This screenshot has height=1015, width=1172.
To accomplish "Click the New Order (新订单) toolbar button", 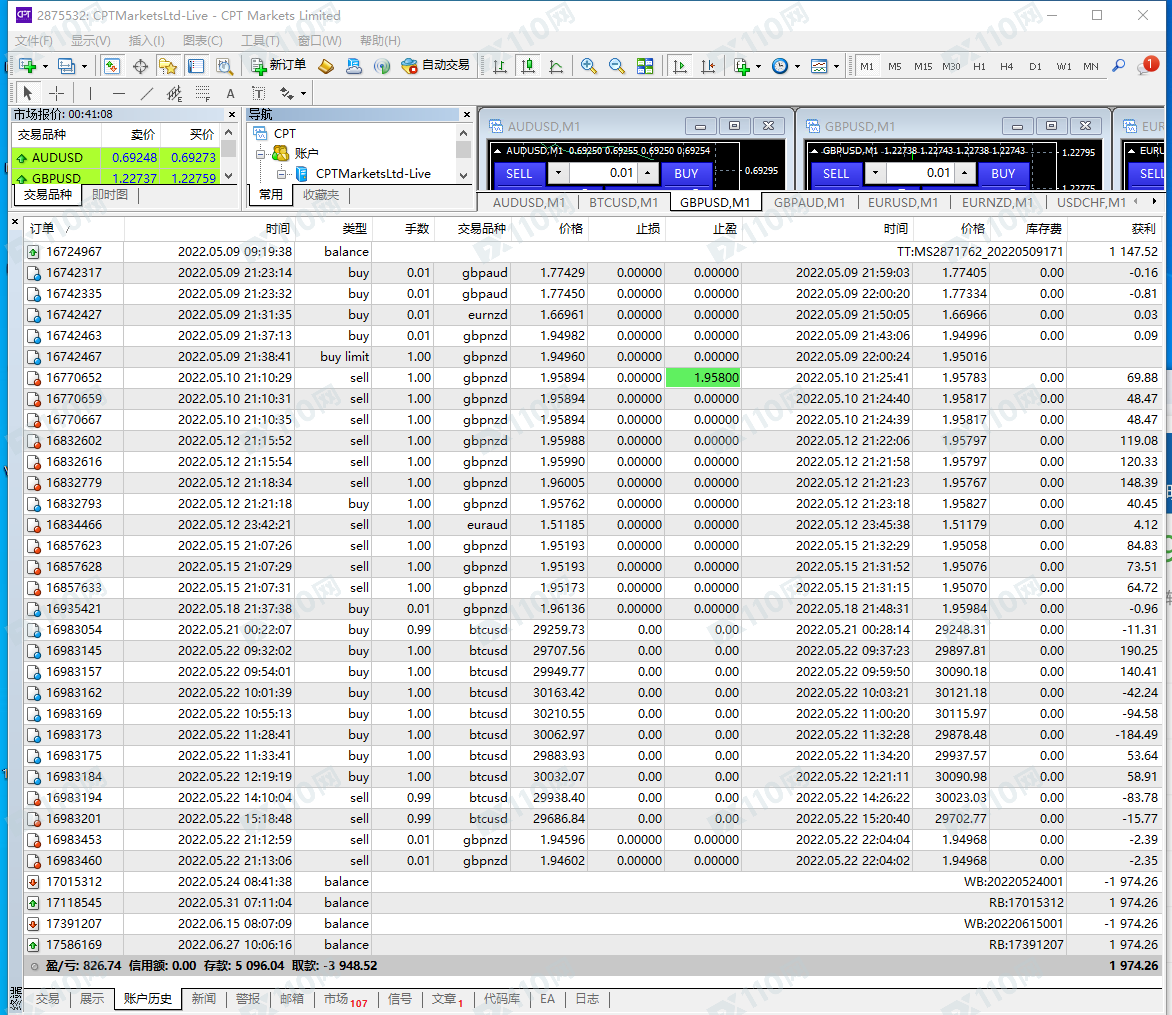I will [x=279, y=66].
